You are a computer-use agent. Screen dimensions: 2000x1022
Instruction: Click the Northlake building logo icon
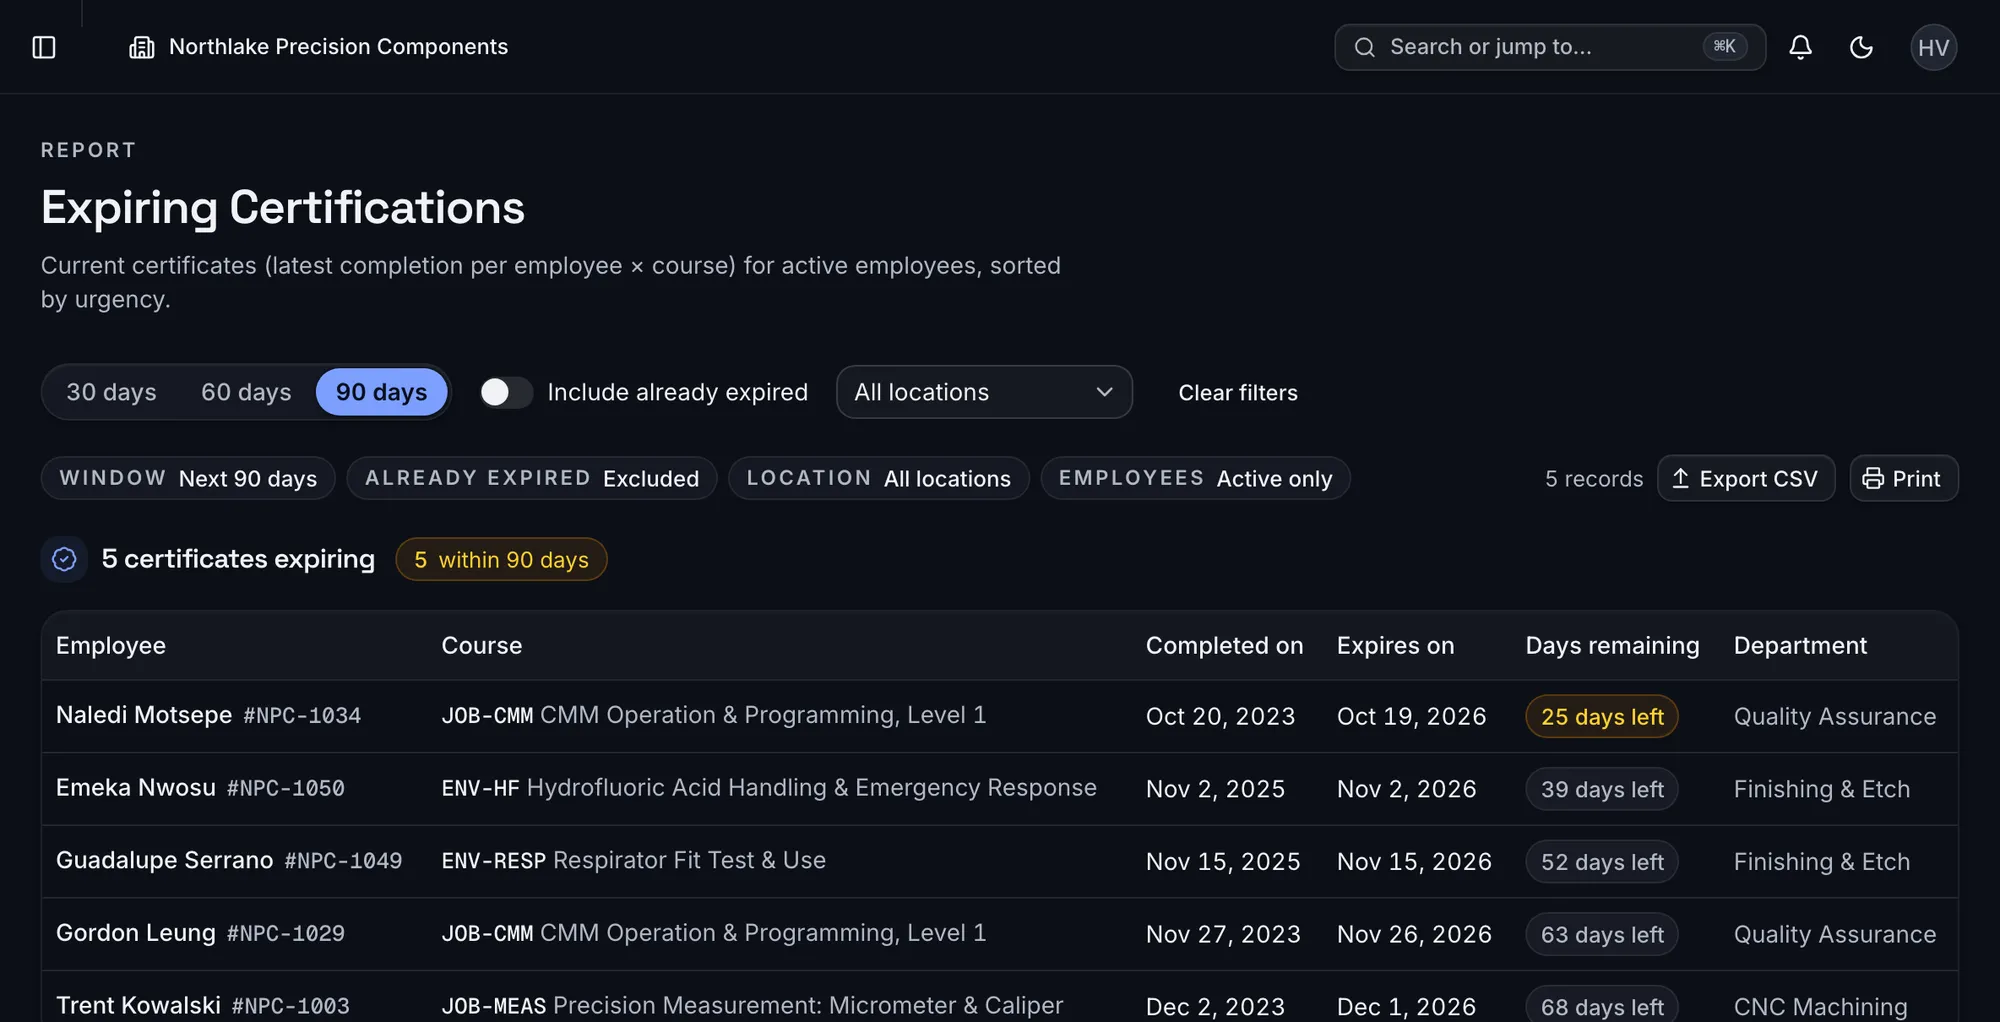click(142, 47)
